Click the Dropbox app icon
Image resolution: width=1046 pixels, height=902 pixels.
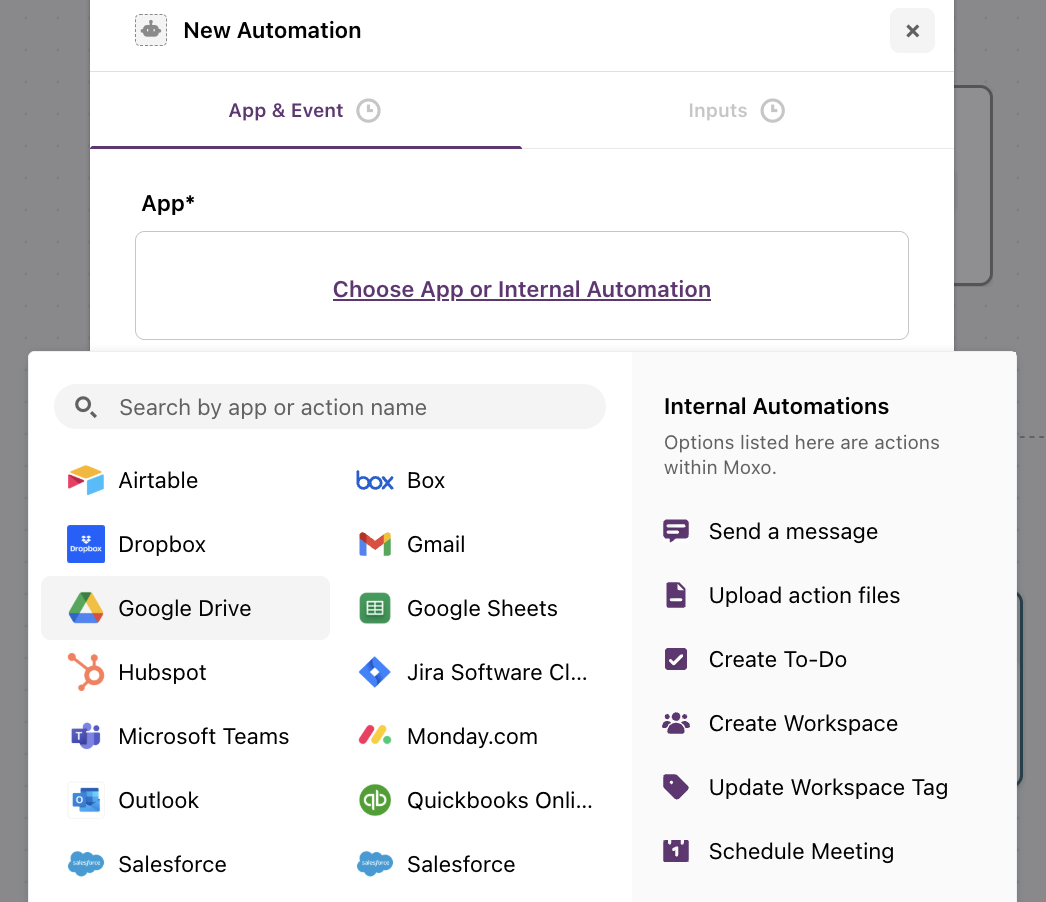point(86,544)
